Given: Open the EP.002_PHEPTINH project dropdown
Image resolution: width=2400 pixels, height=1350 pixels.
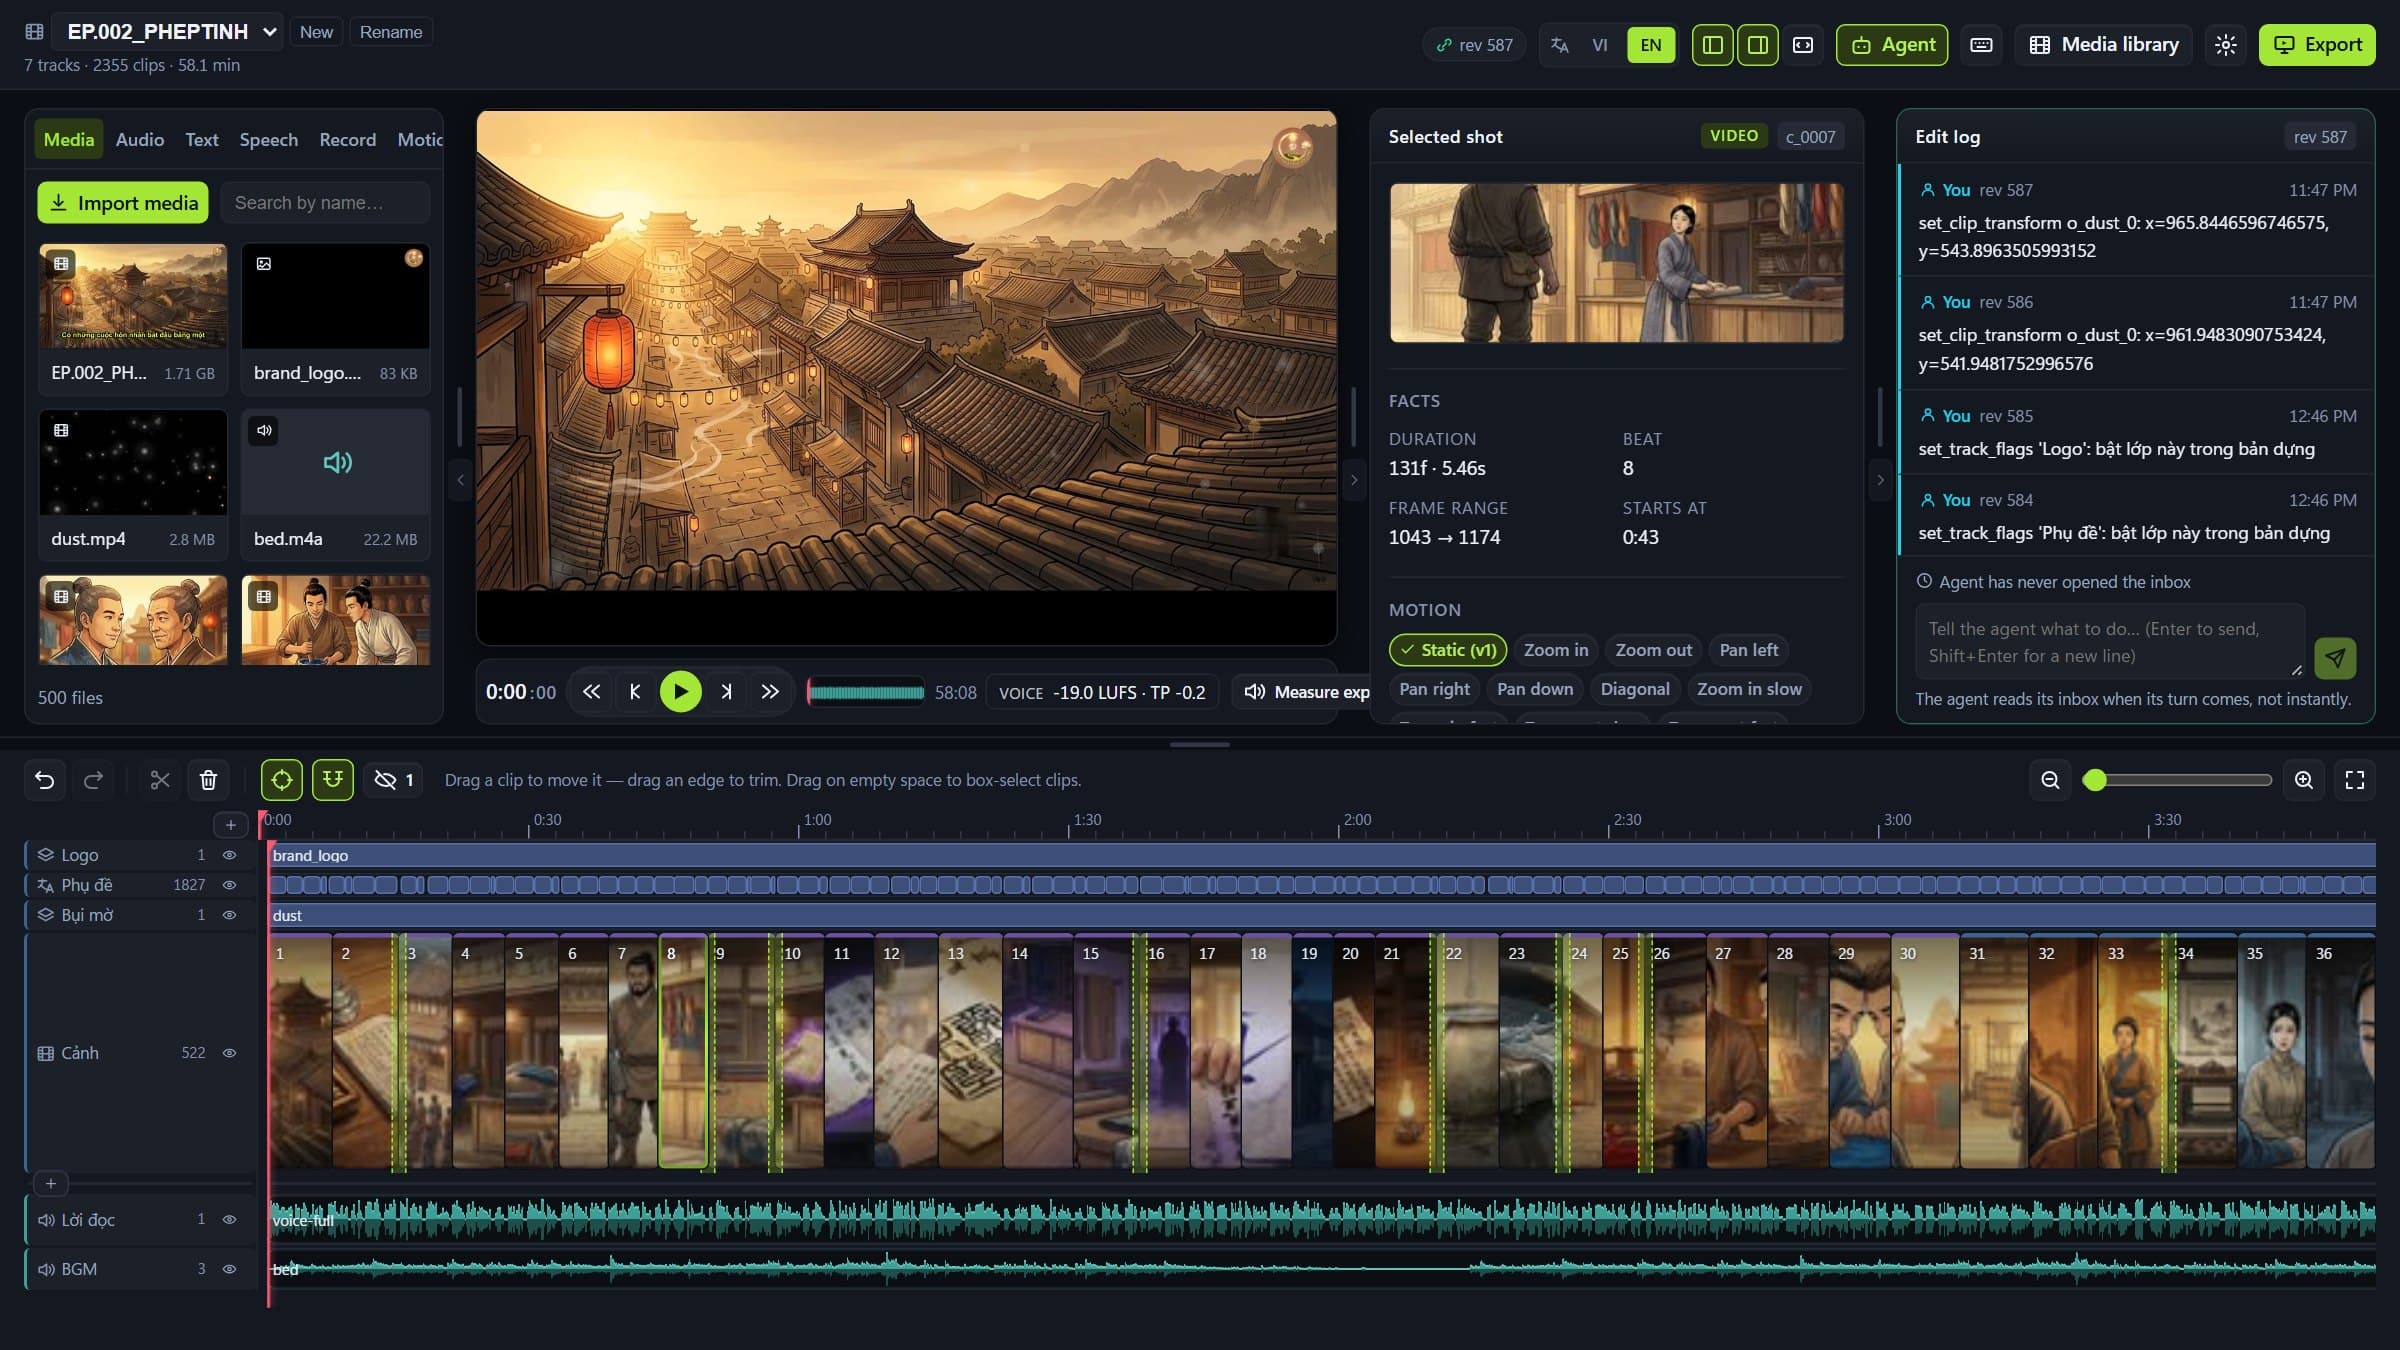Looking at the screenshot, I should 167,32.
